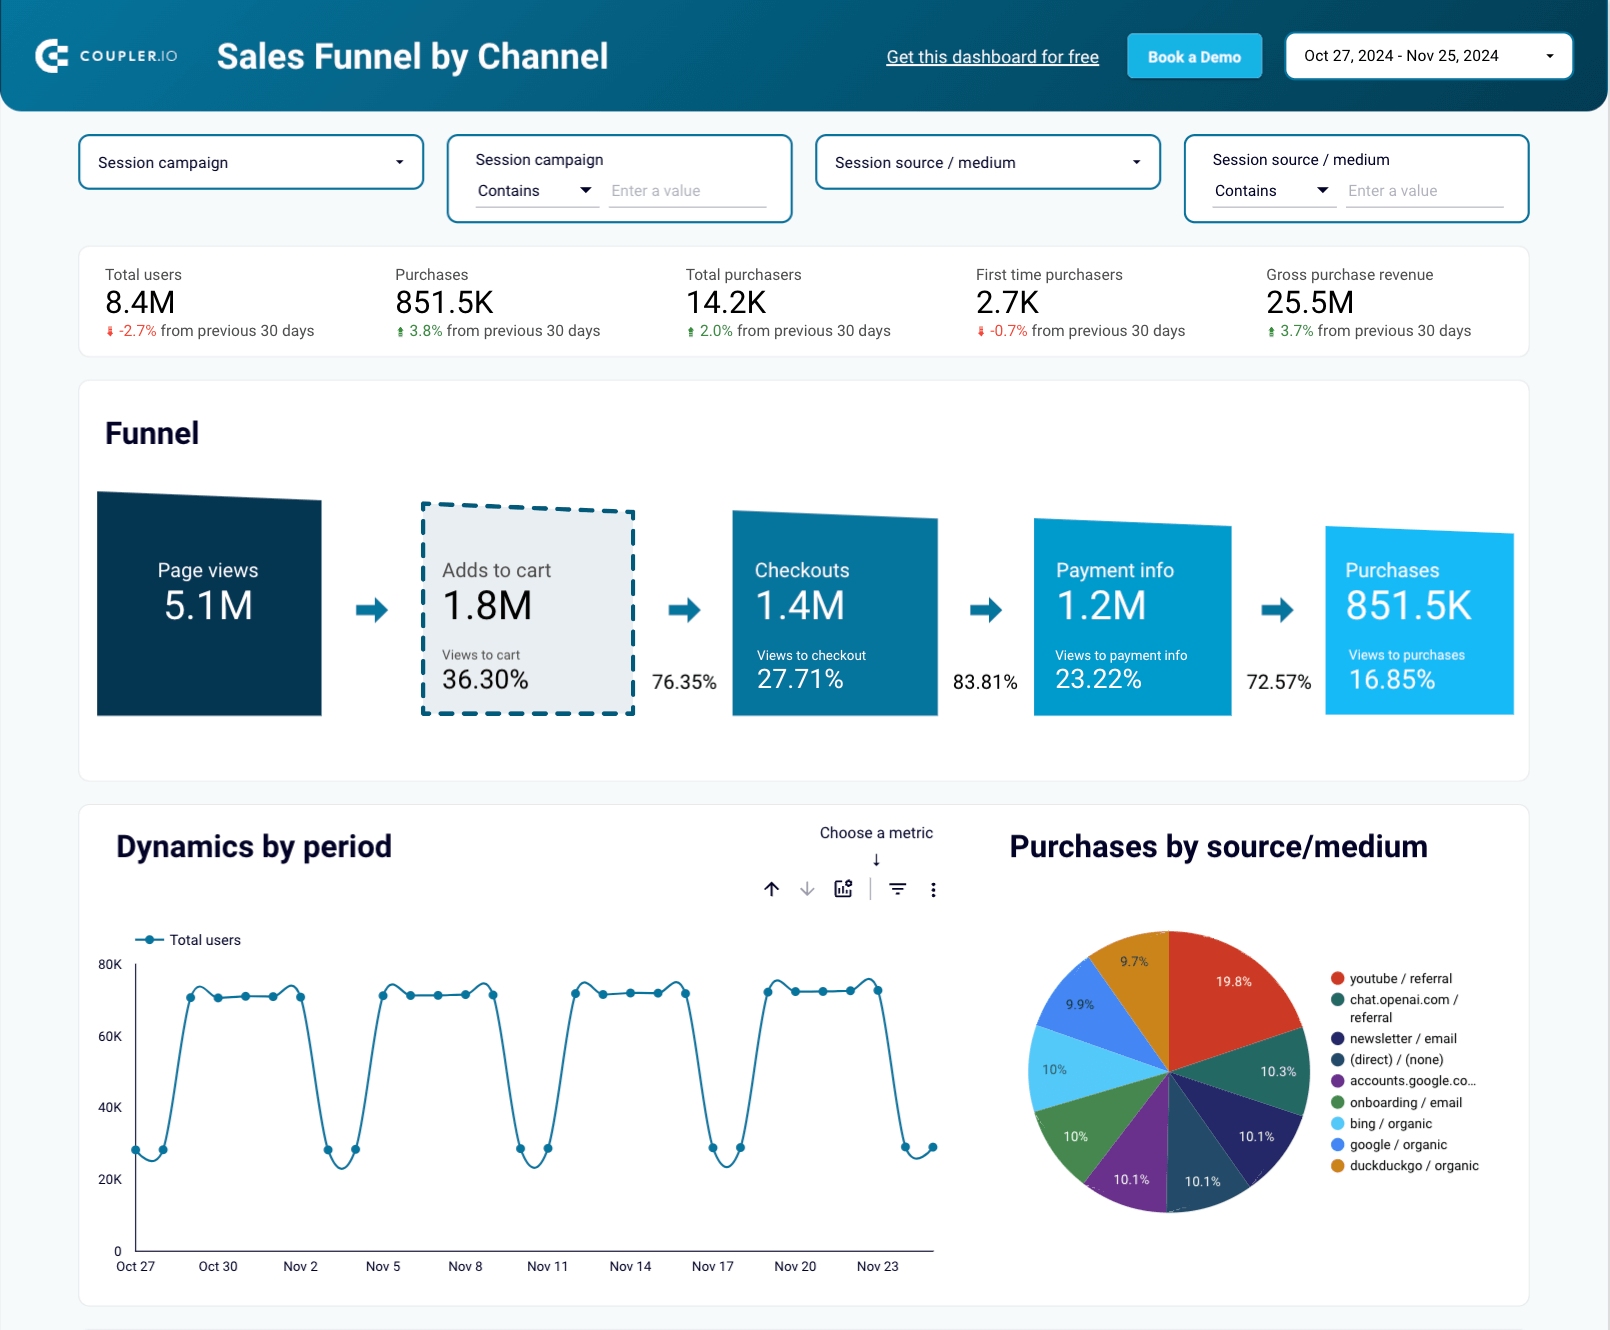Click the 76.35% conversion rate text
Viewport: 1610px width, 1330px height.
pos(684,682)
